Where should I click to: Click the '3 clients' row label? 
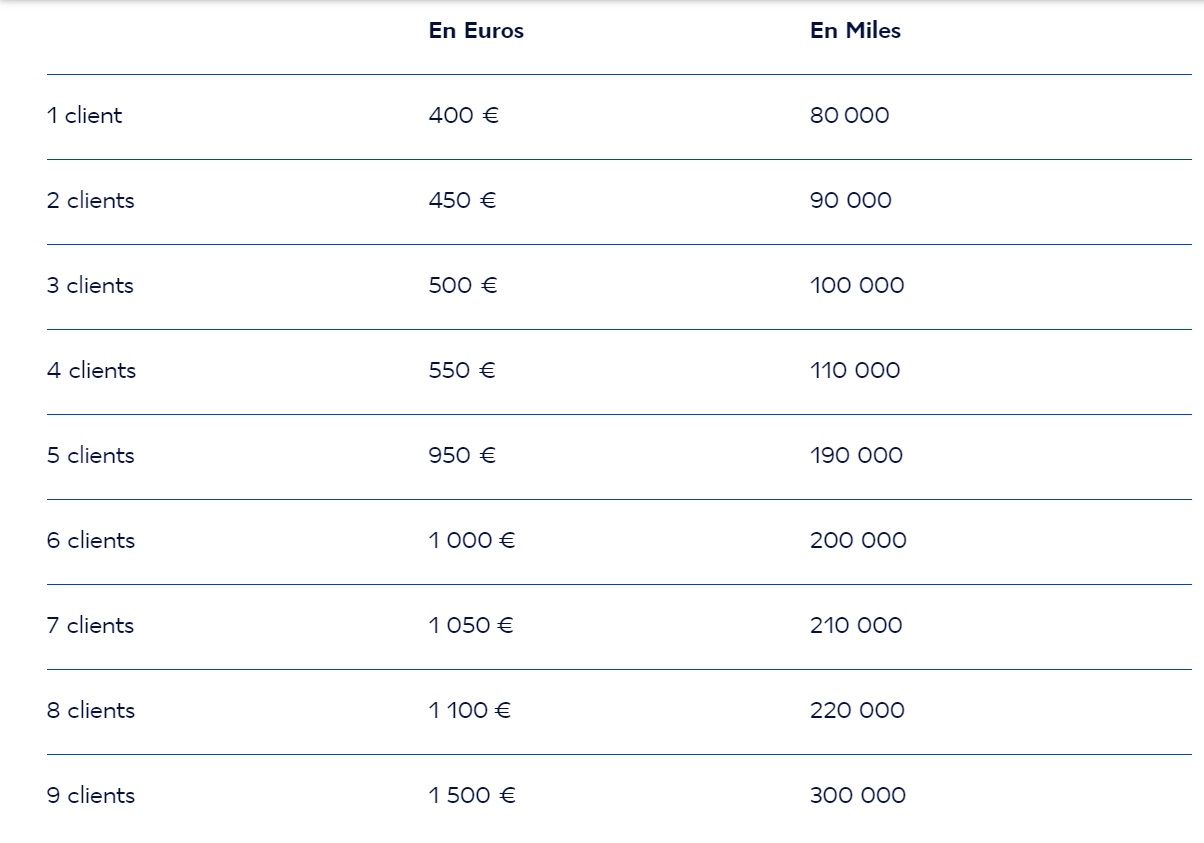pyautogui.click(x=90, y=286)
